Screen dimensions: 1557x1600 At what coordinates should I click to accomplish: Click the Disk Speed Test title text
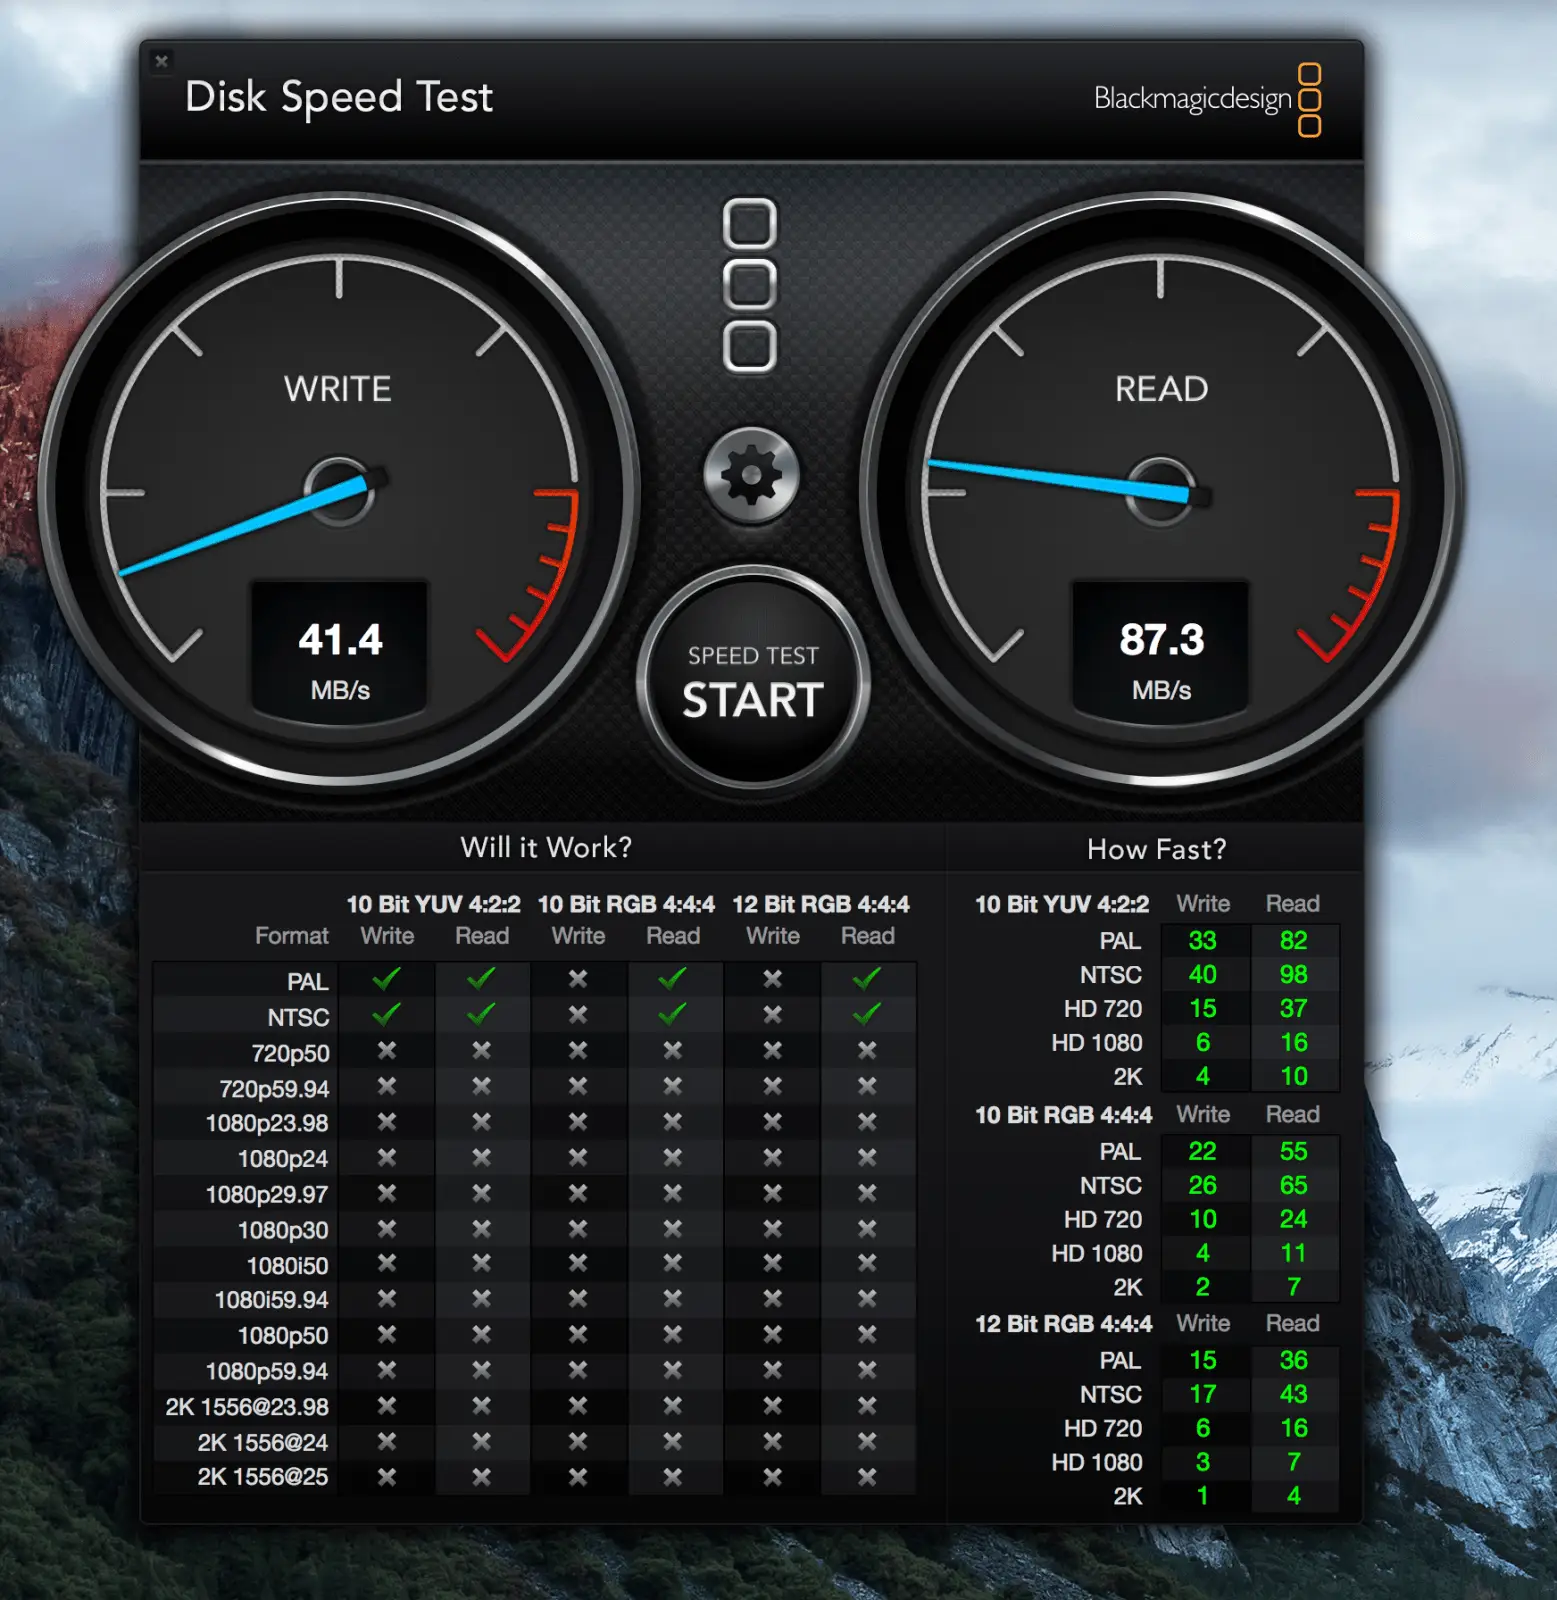[339, 98]
